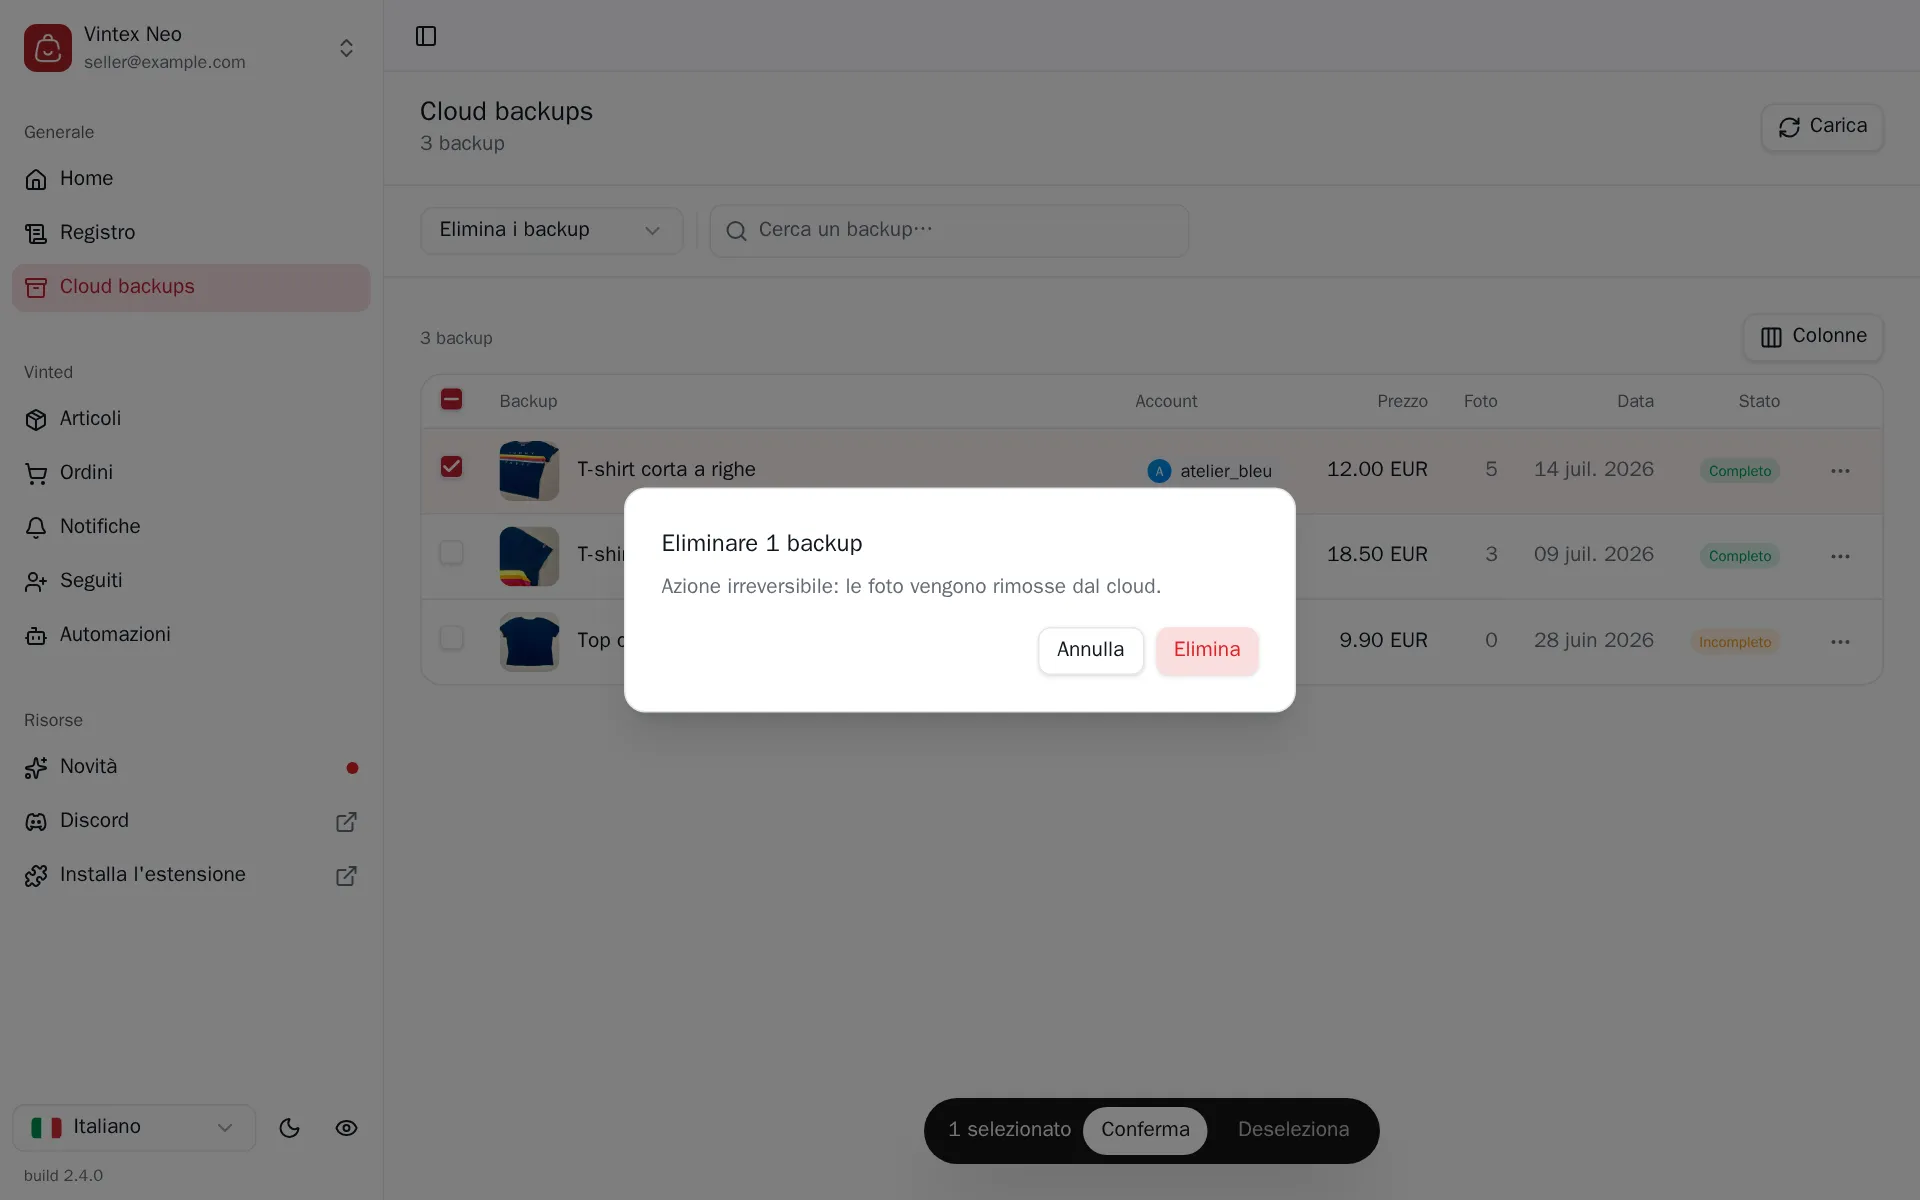Click Conferma in the selection bar
1920x1200 pixels.
click(x=1145, y=1130)
